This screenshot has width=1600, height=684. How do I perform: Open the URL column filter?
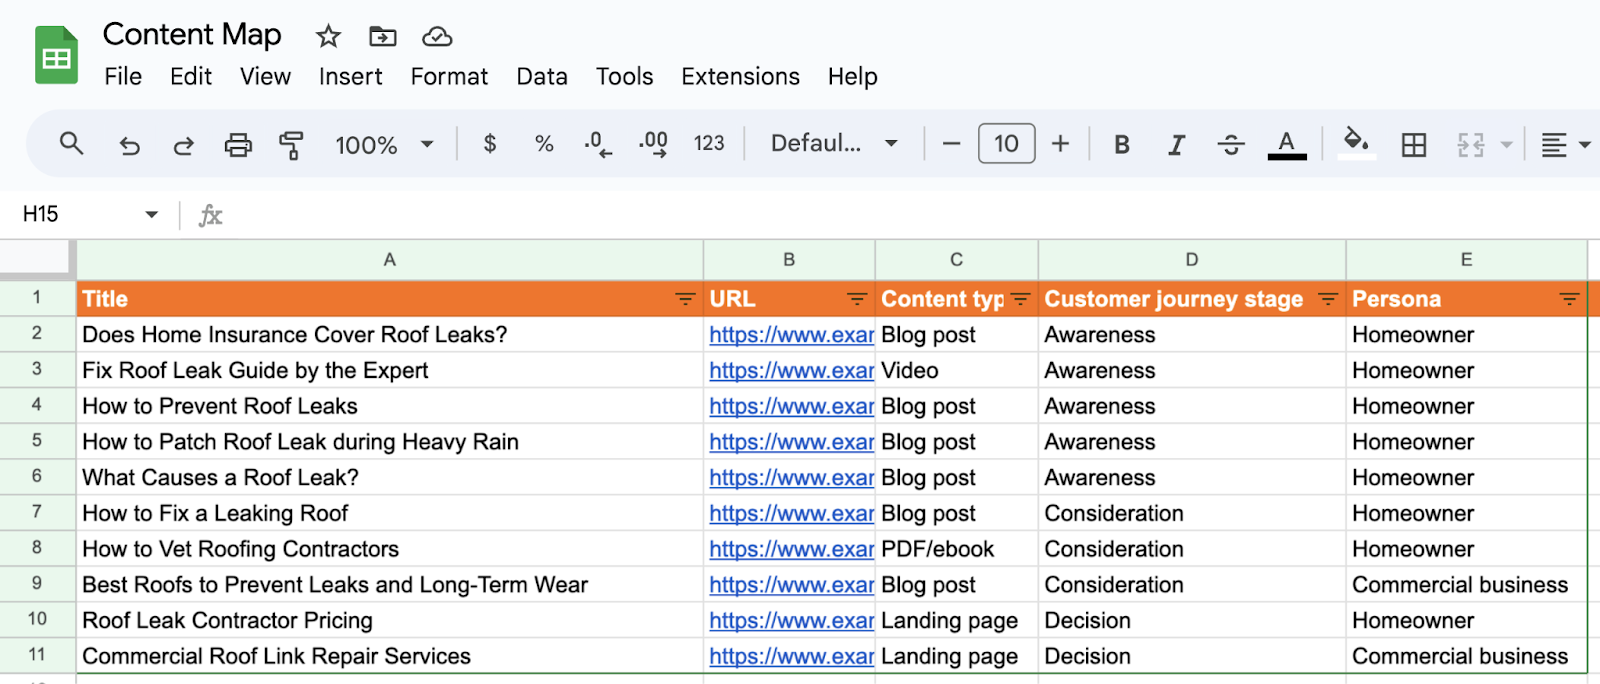coord(857,299)
